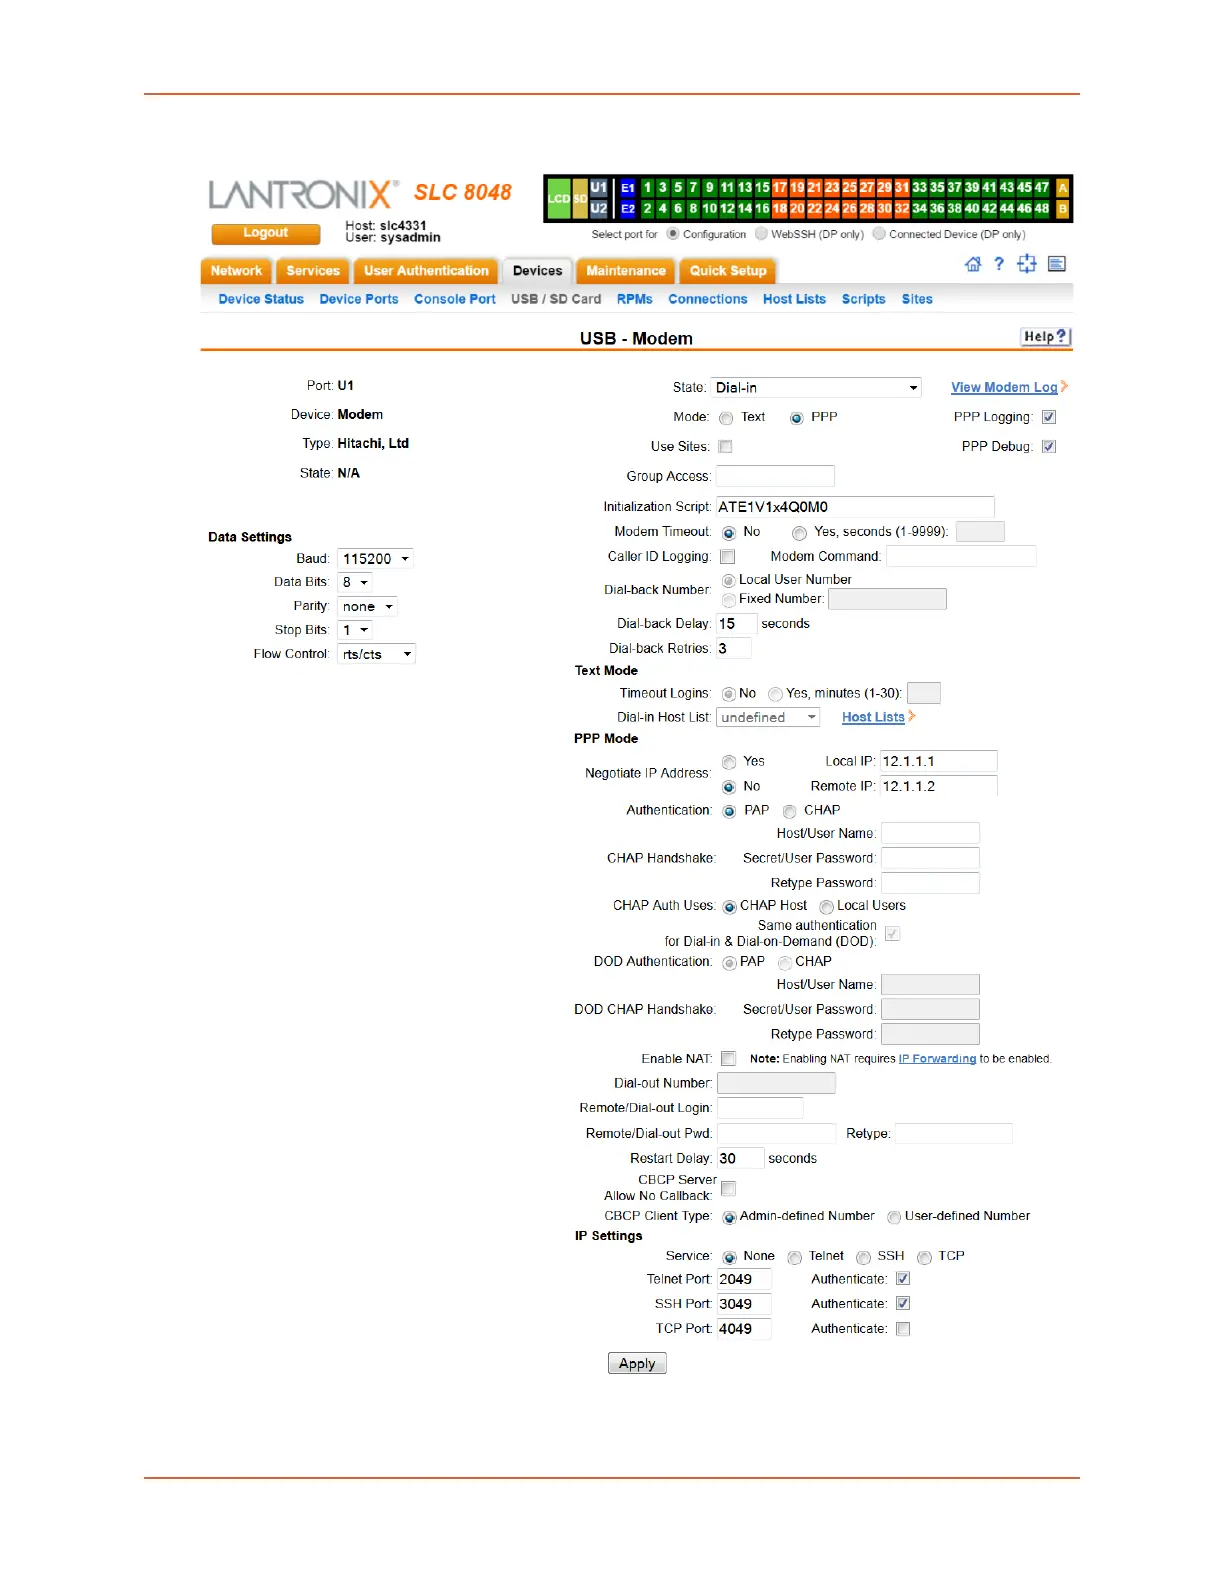Click the Home icon

pyautogui.click(x=973, y=264)
